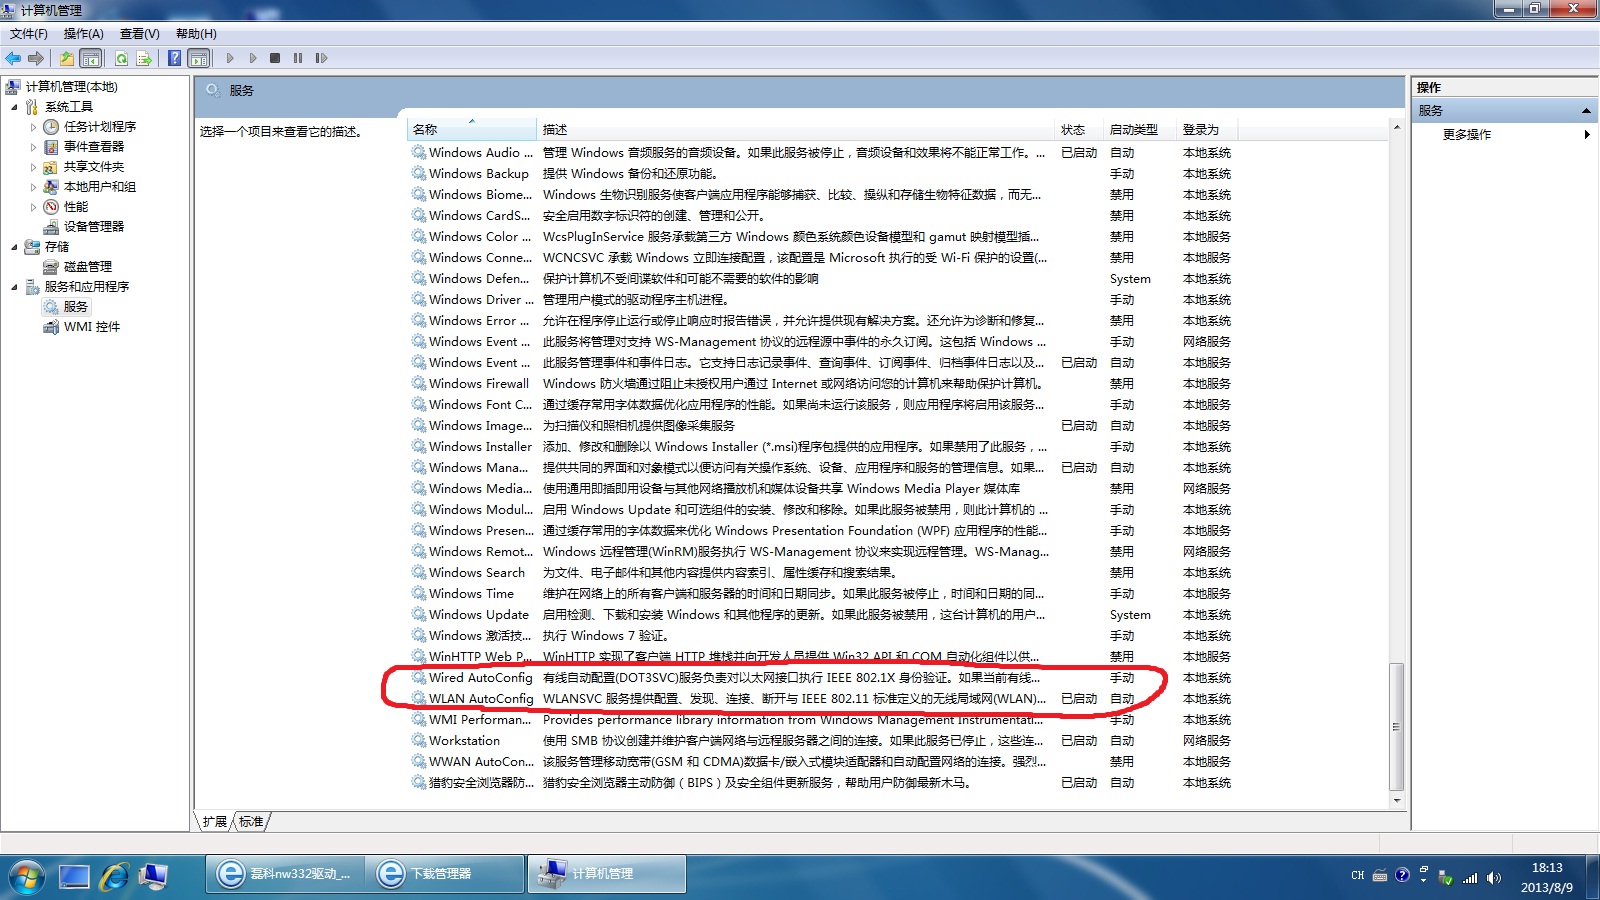Image resolution: width=1600 pixels, height=900 pixels.
Task: Select the Windows Time service row
Action: pyautogui.click(x=822, y=594)
